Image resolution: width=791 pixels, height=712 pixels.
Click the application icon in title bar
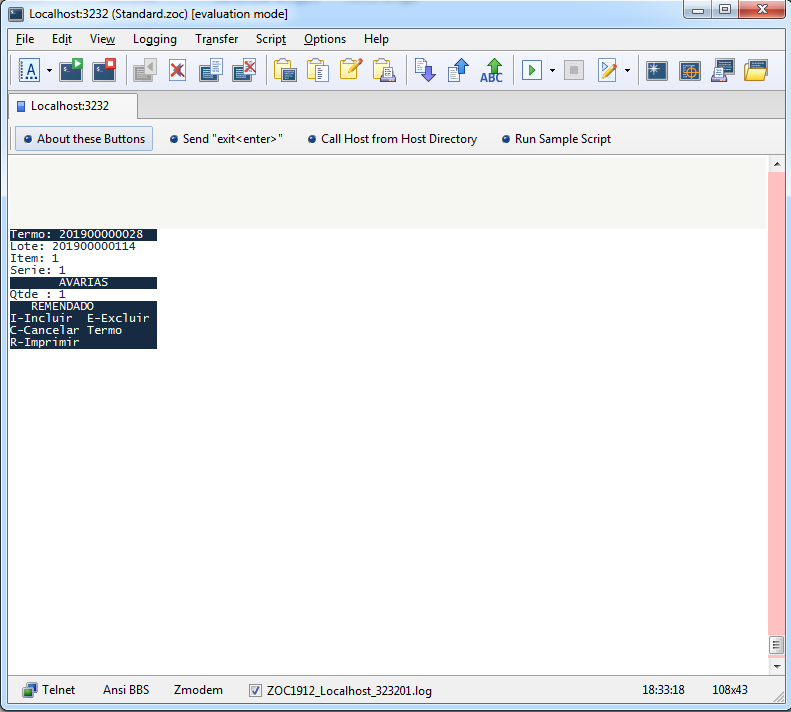[16, 14]
